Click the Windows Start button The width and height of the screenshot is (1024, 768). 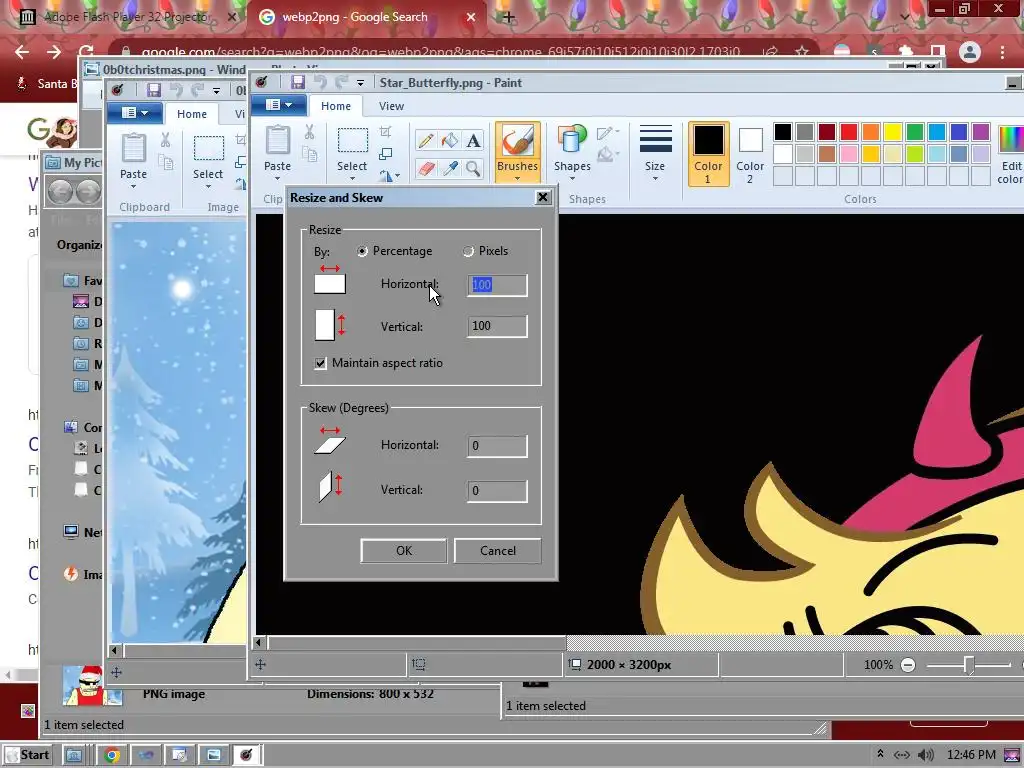27,755
